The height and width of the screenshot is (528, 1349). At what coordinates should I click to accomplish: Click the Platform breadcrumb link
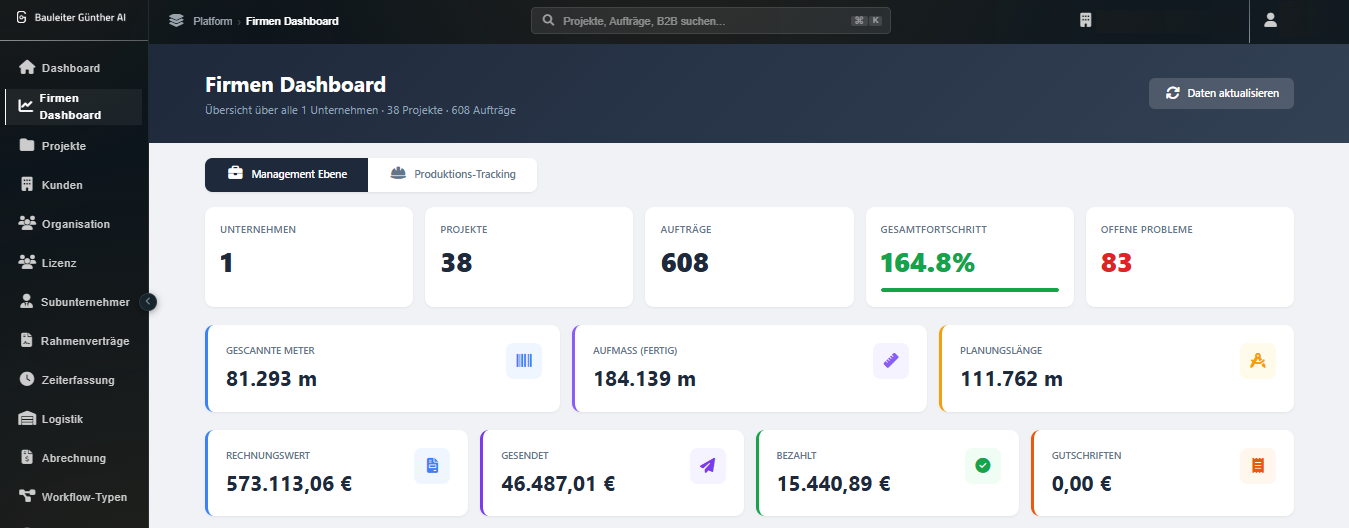[x=213, y=21]
